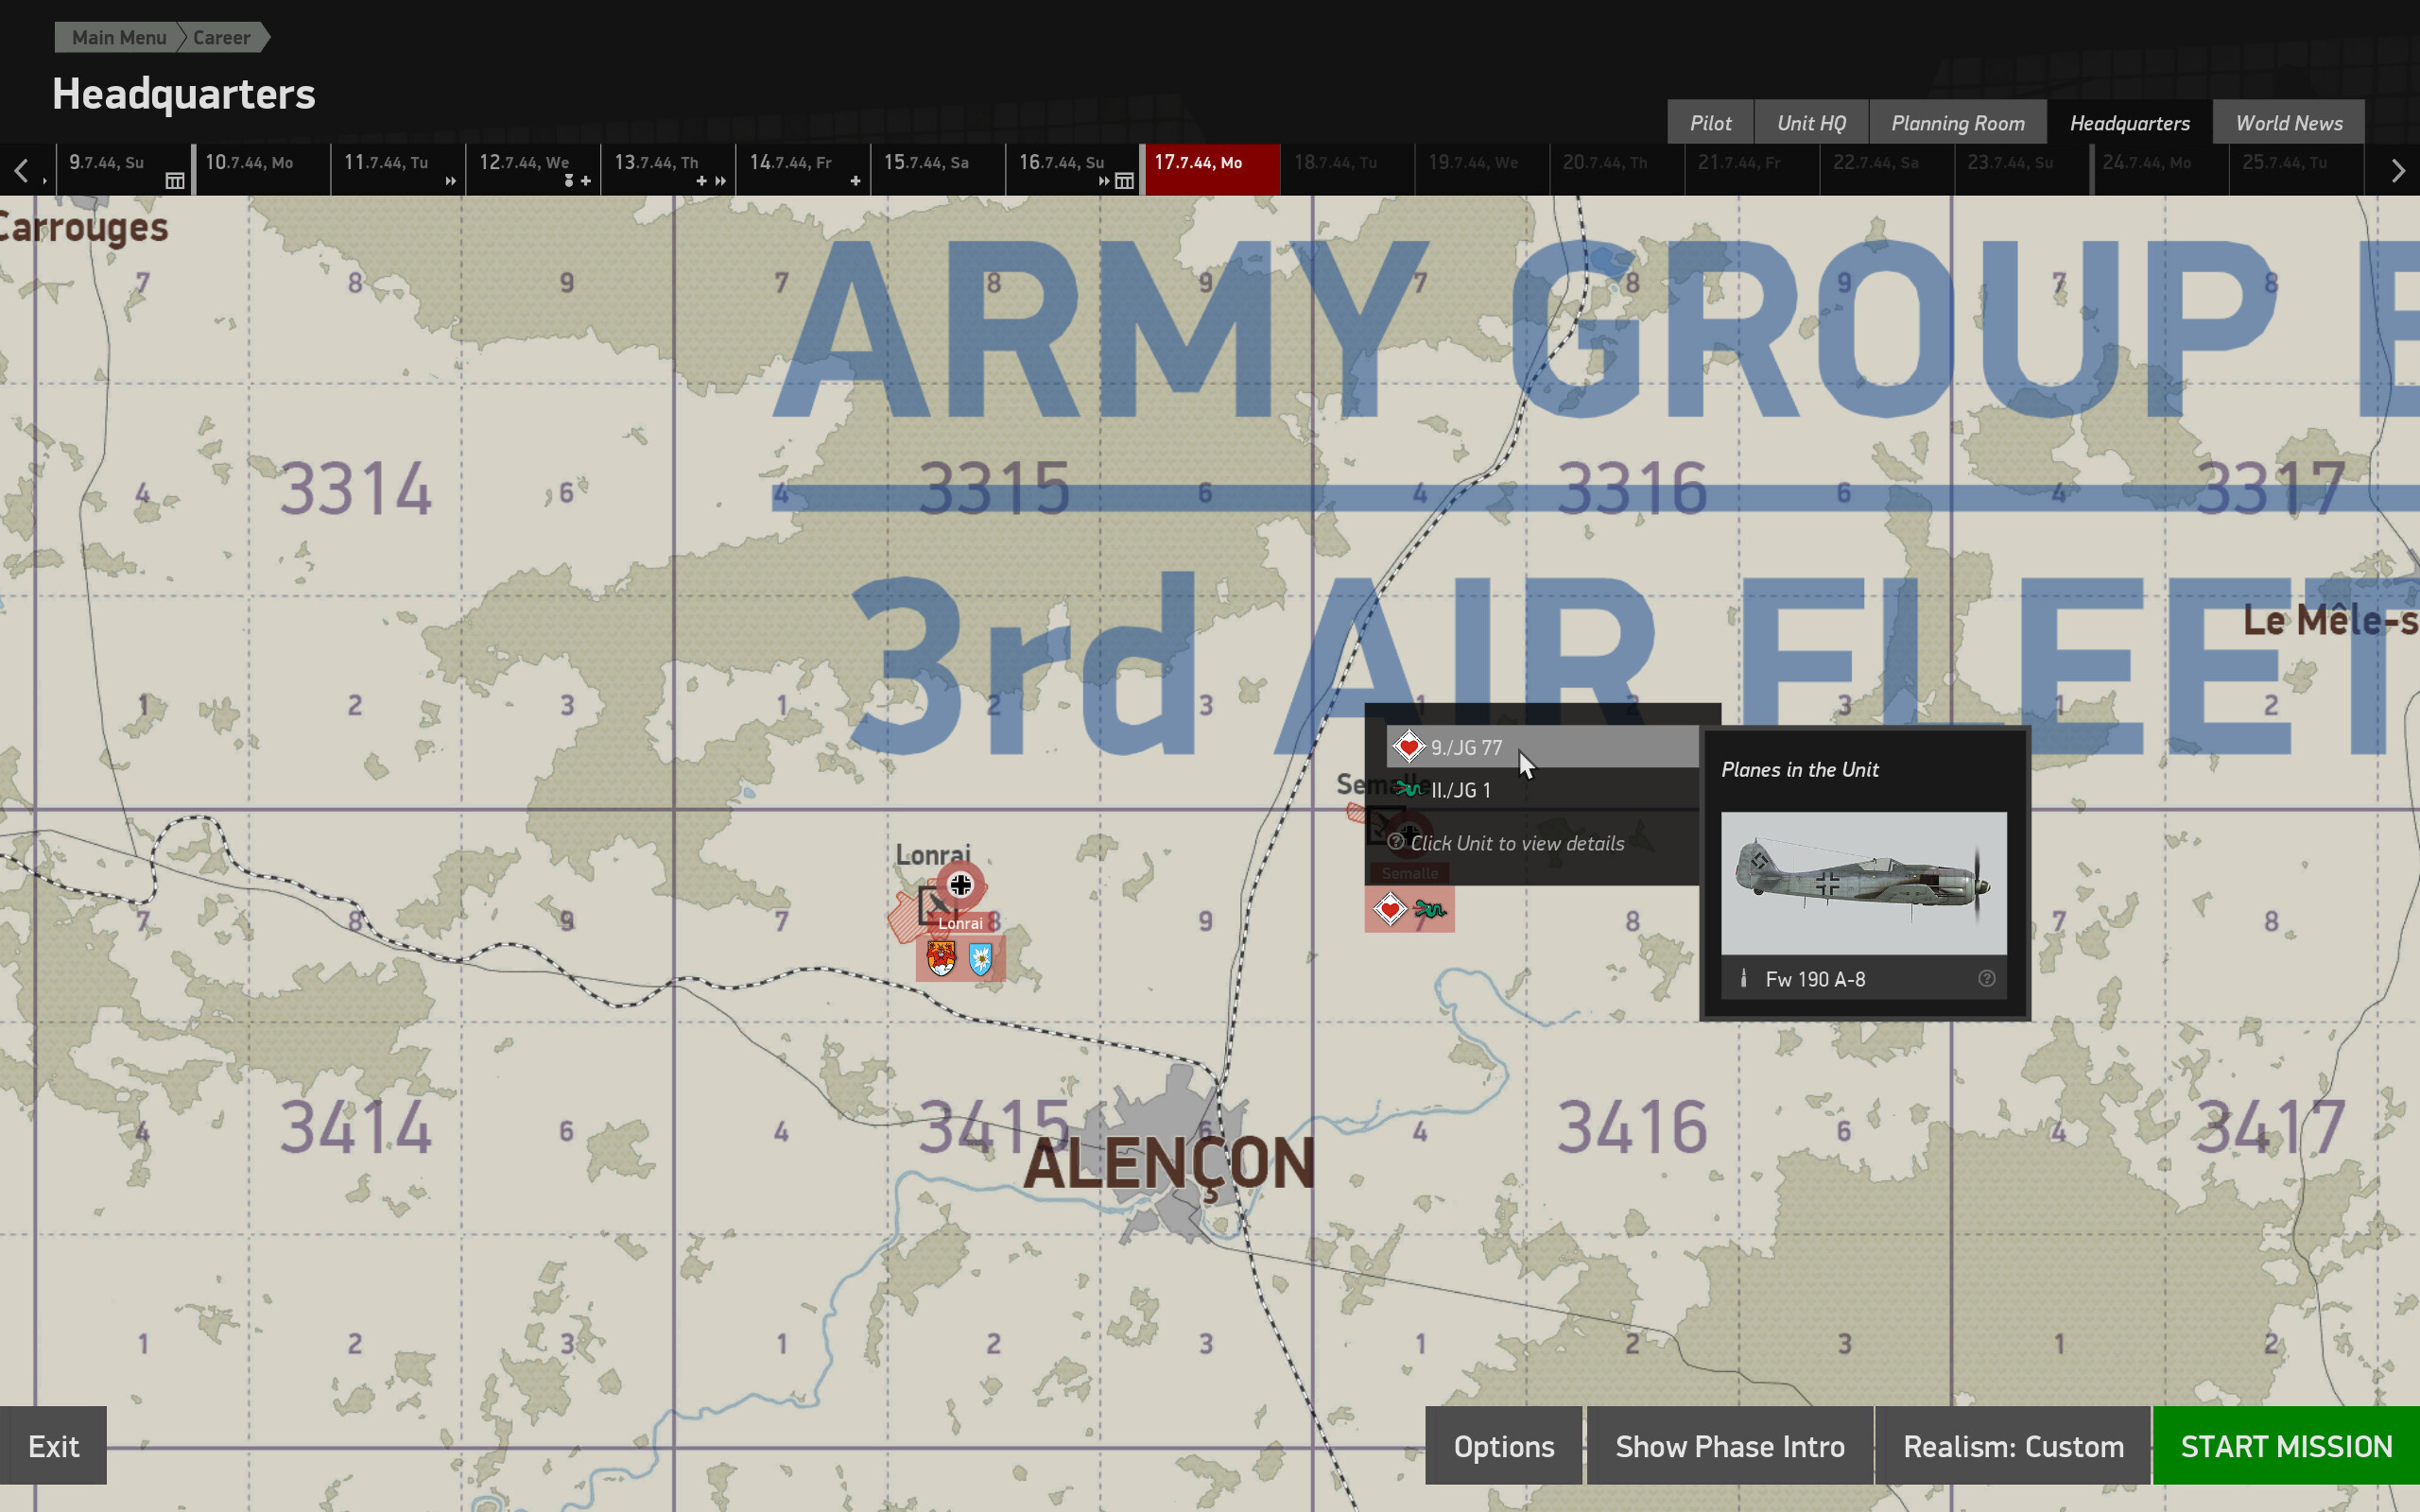Click the green dragon emblem below Semalle
The width and height of the screenshot is (2420, 1512).
1430,910
